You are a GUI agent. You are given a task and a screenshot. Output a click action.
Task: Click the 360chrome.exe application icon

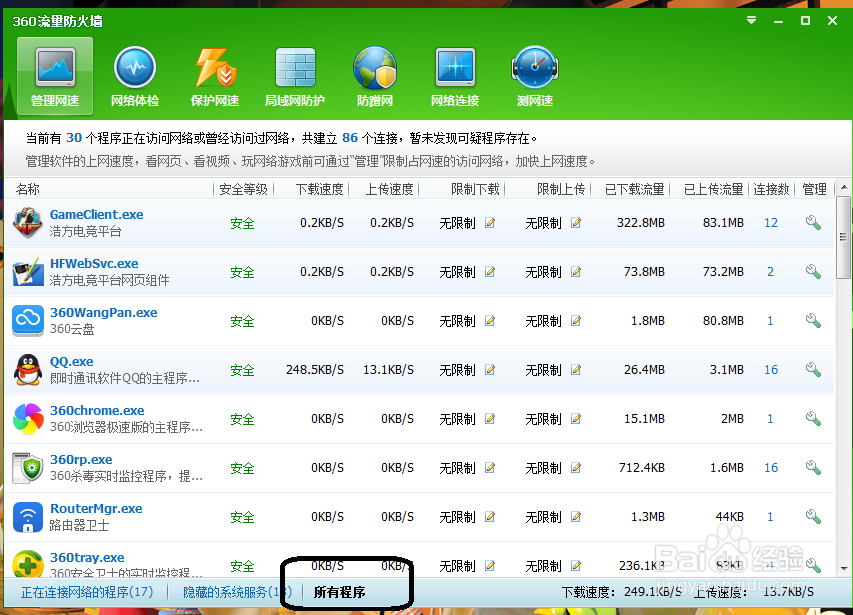click(28, 418)
